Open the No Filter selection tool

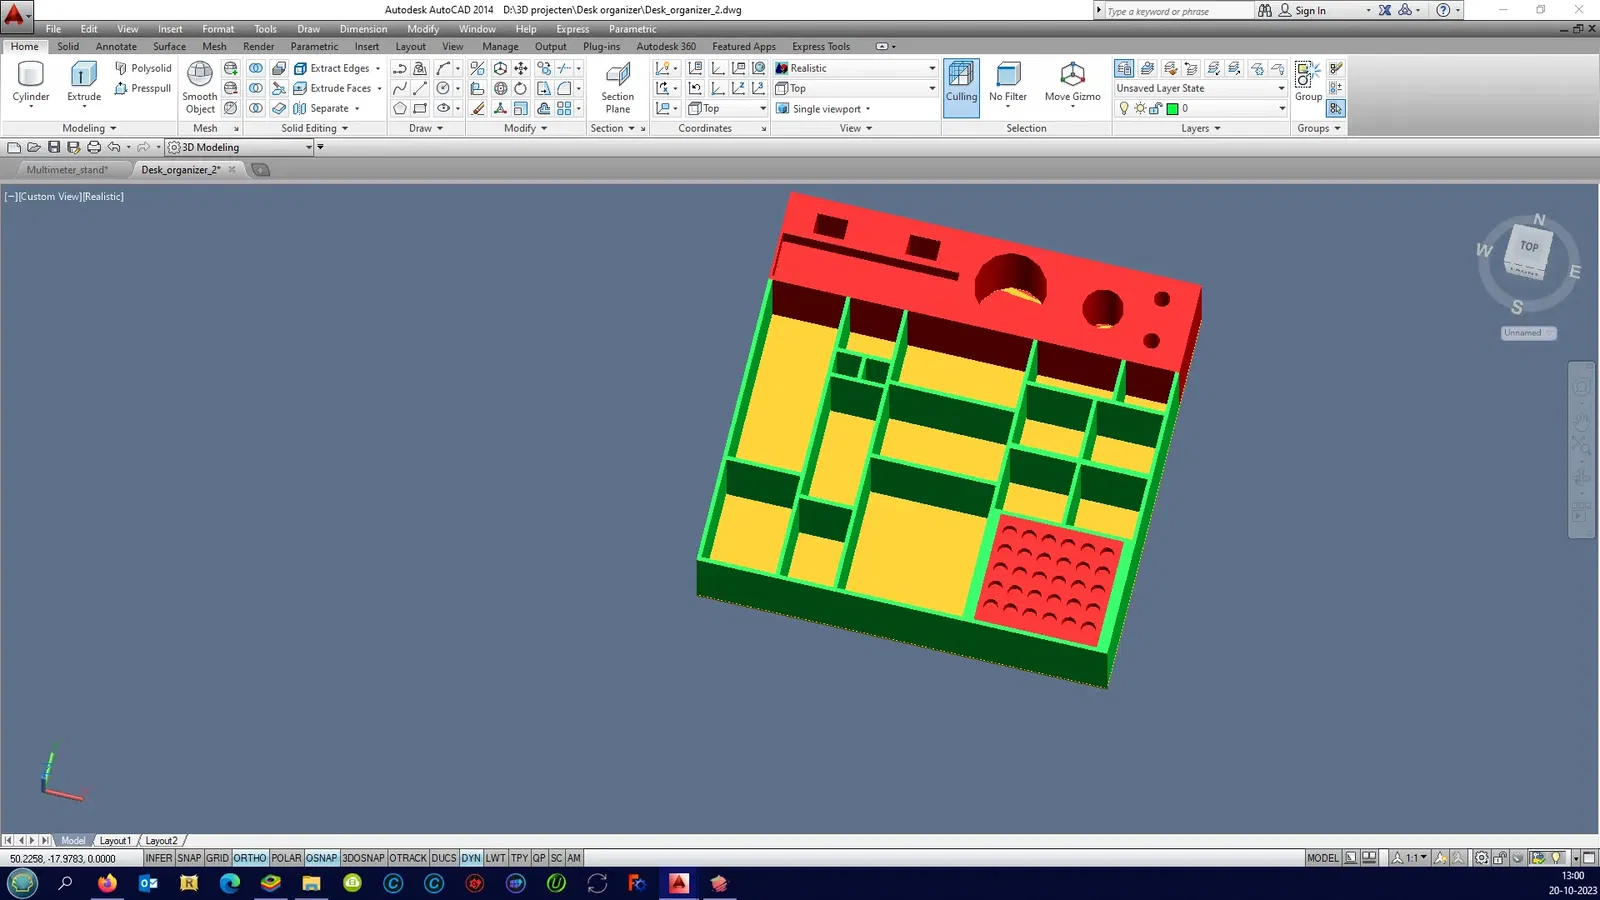pos(1008,84)
